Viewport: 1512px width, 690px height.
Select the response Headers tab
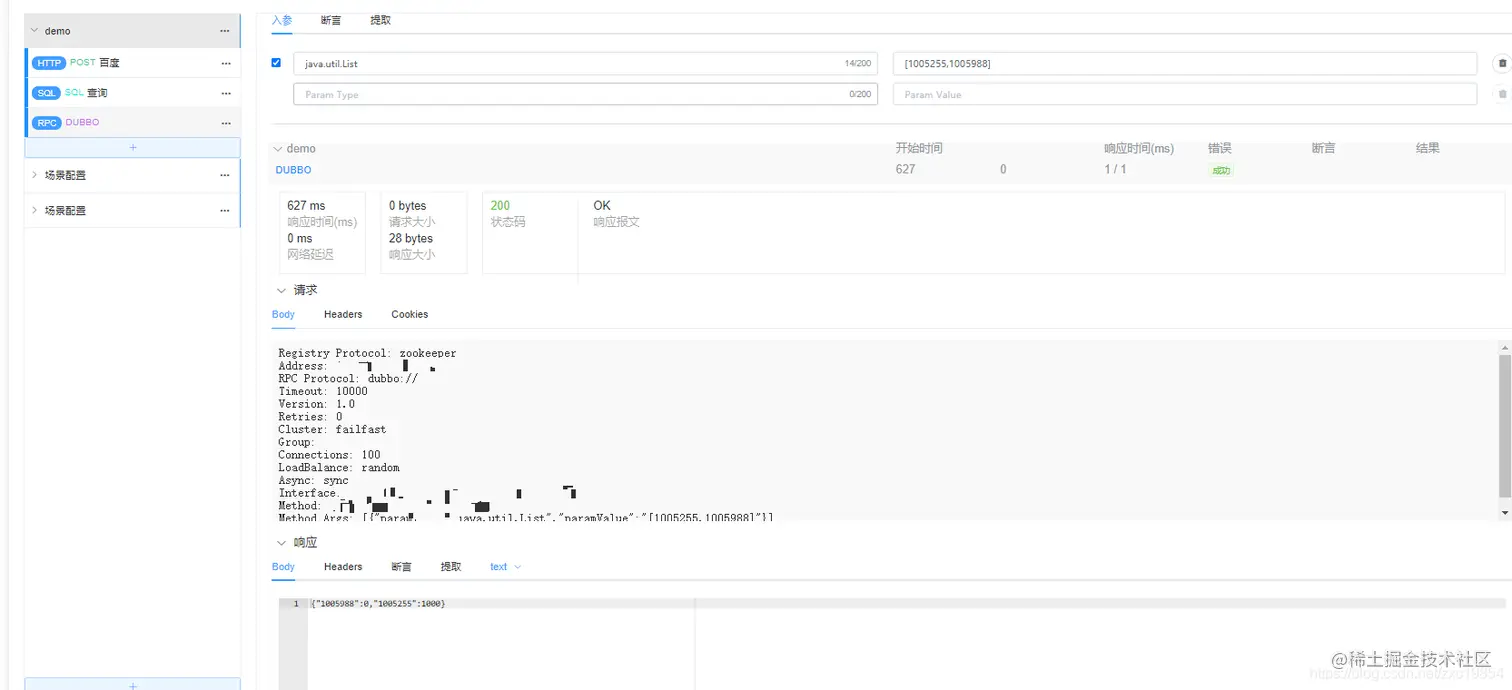(343, 567)
